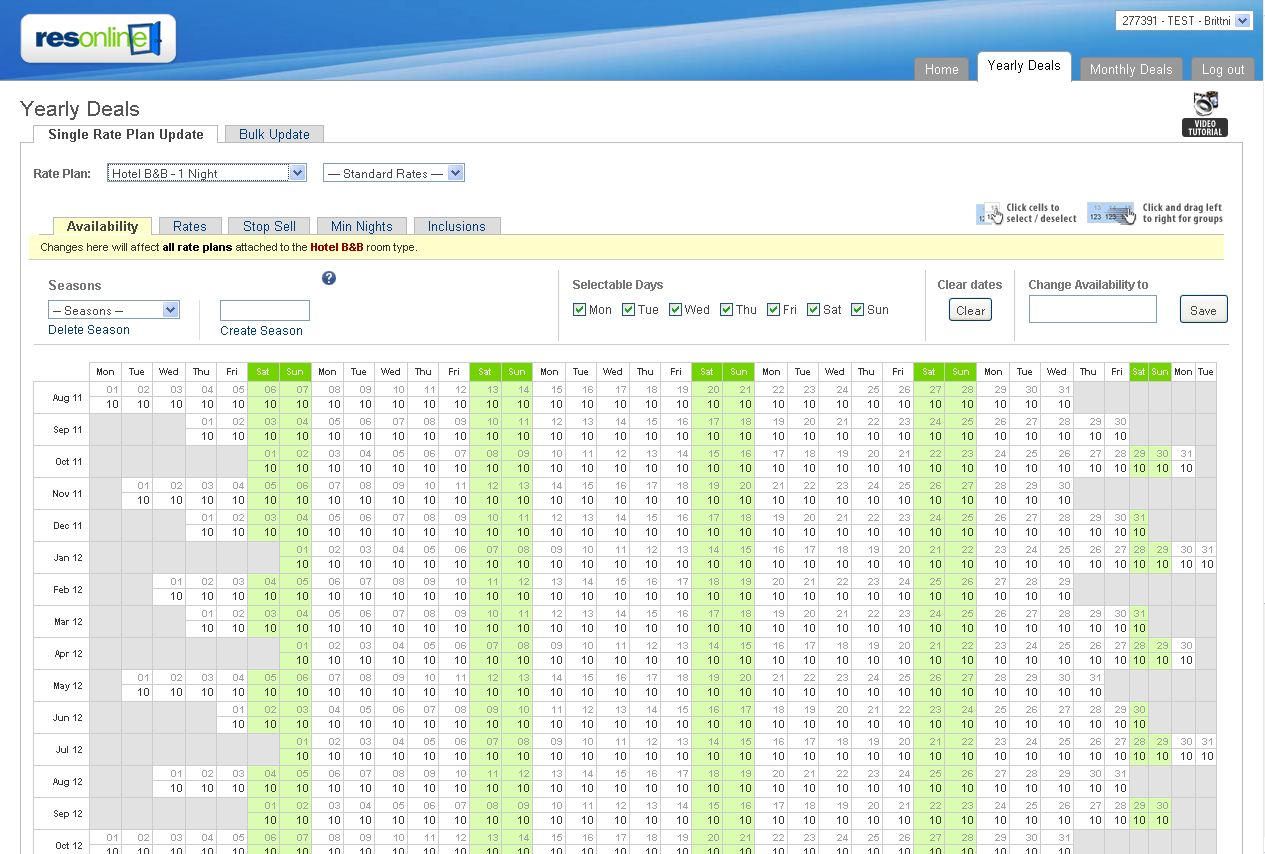Click the 'Aug 12' month row label
Viewport: 1265px width, 854px height.
click(68, 781)
